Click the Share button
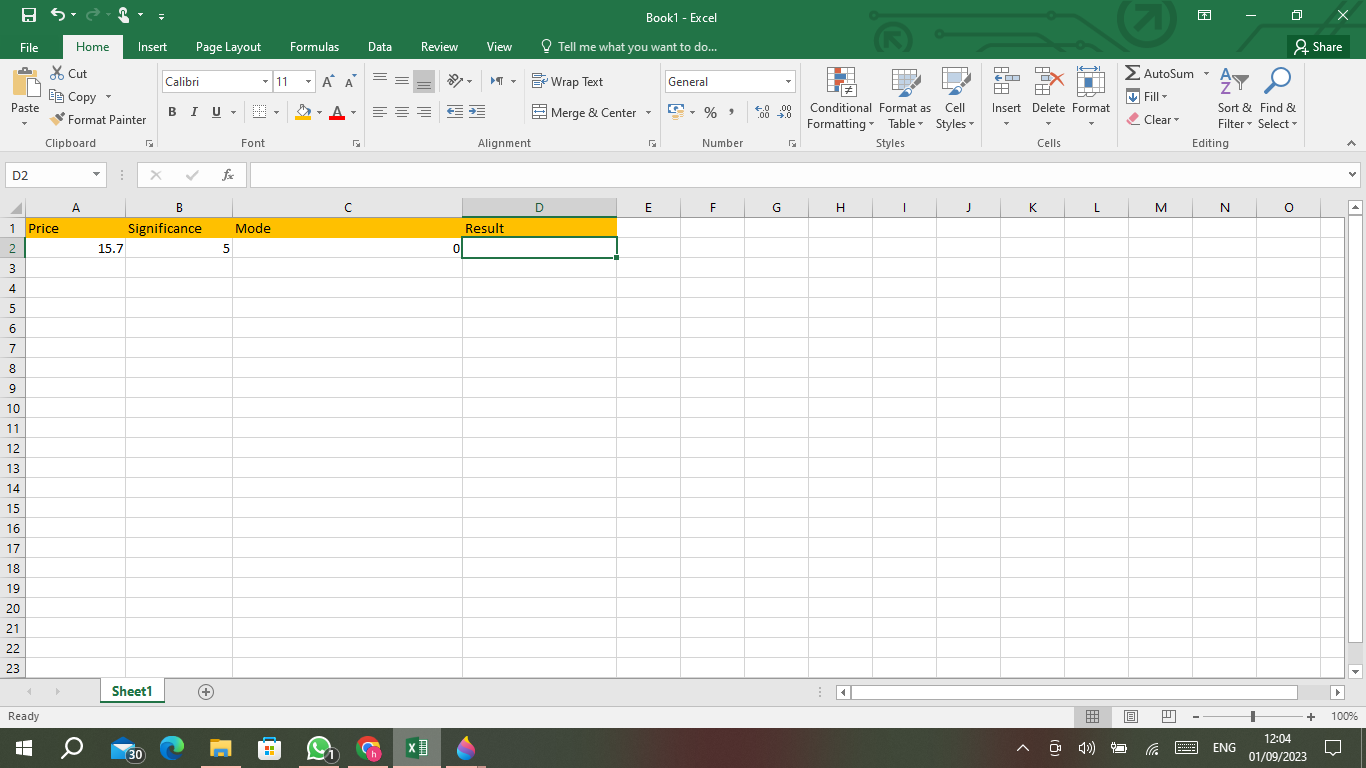The width and height of the screenshot is (1366, 768). coord(1318,46)
